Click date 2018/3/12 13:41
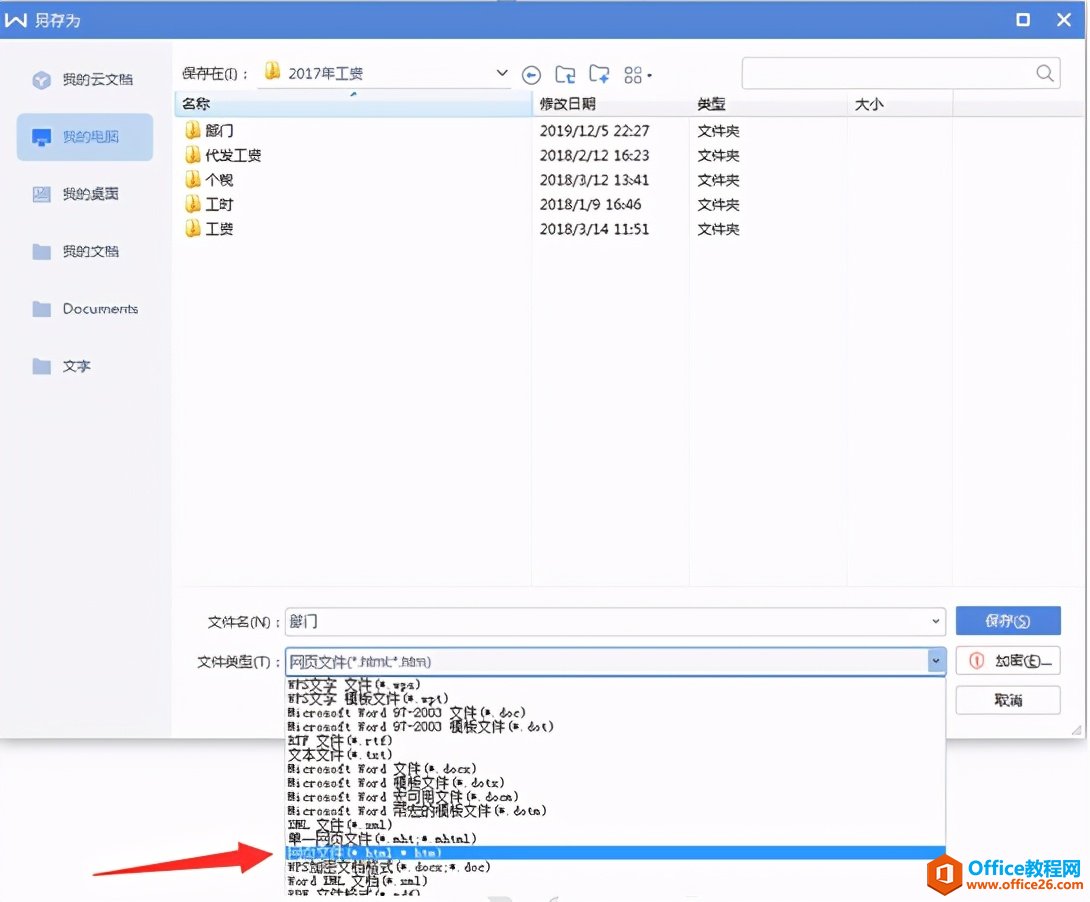The image size is (1090, 902). pos(594,180)
